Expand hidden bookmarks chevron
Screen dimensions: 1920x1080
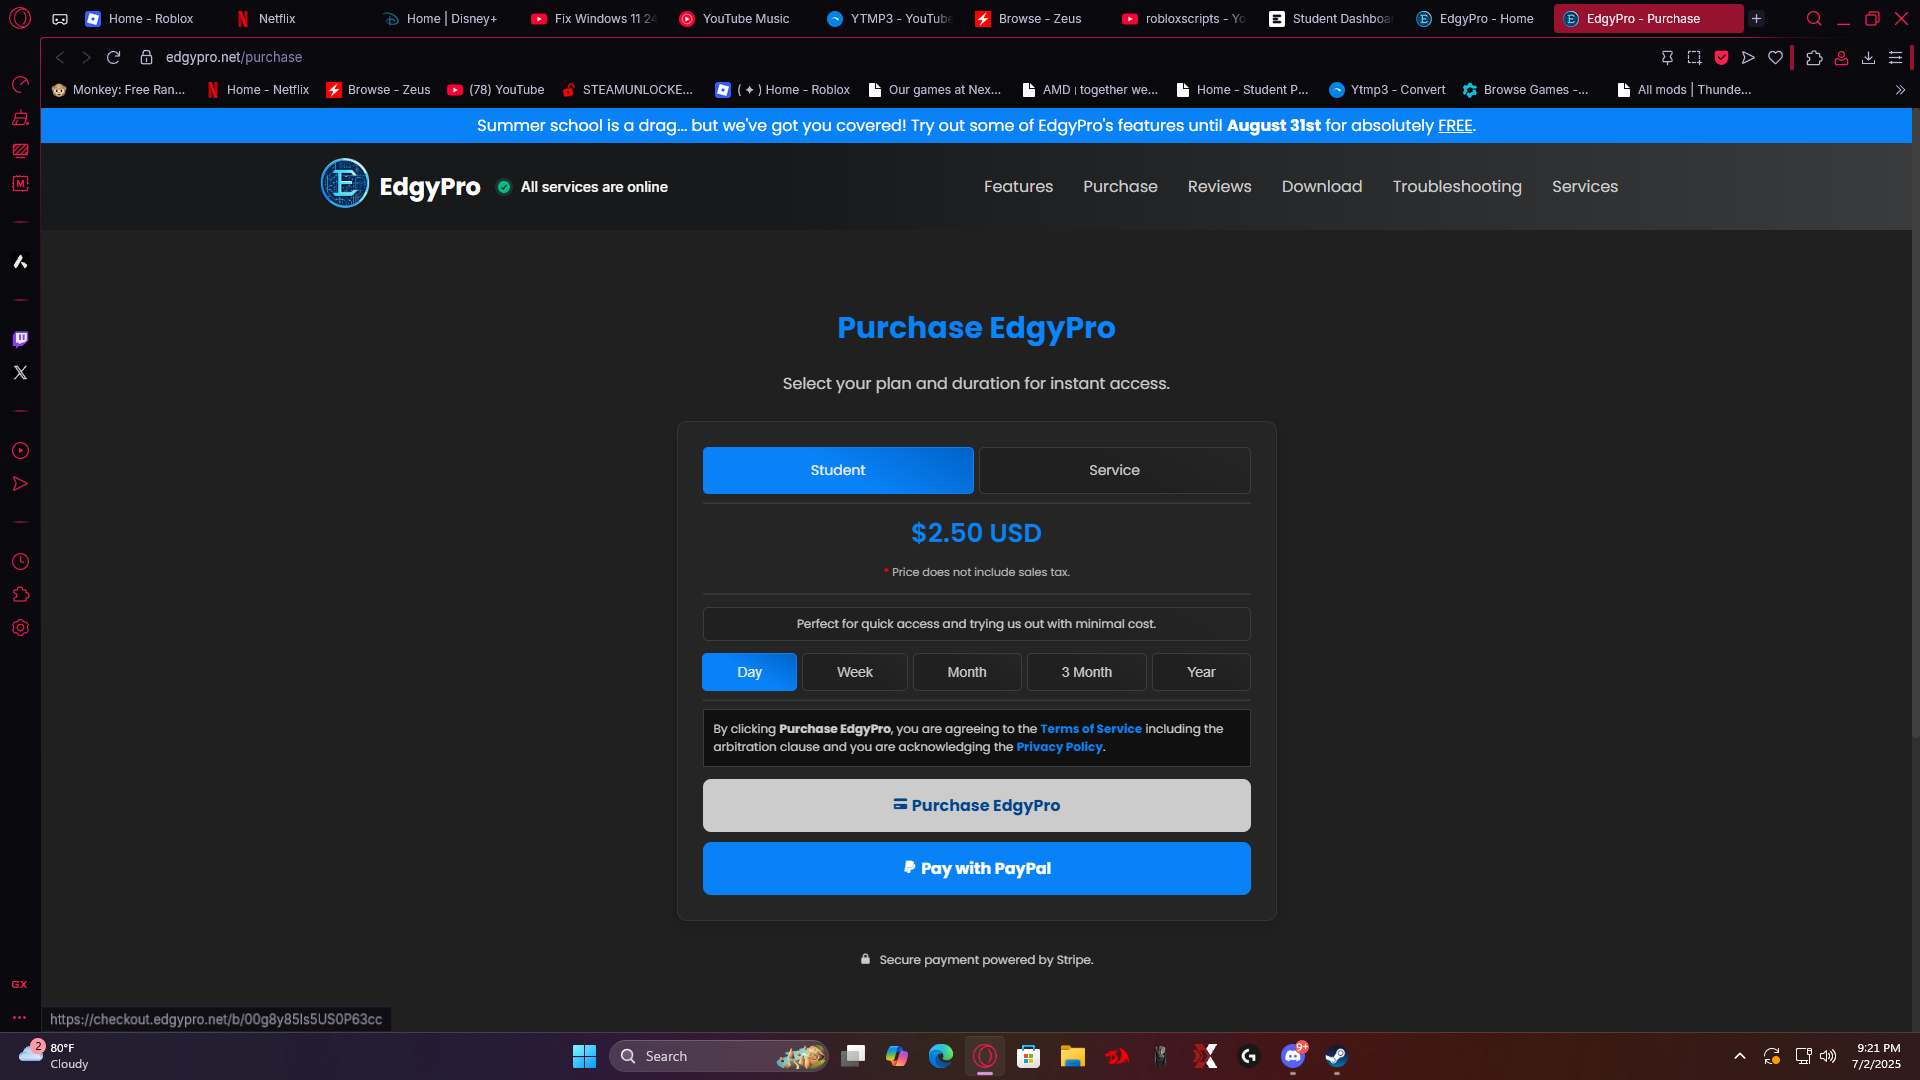click(x=1900, y=90)
